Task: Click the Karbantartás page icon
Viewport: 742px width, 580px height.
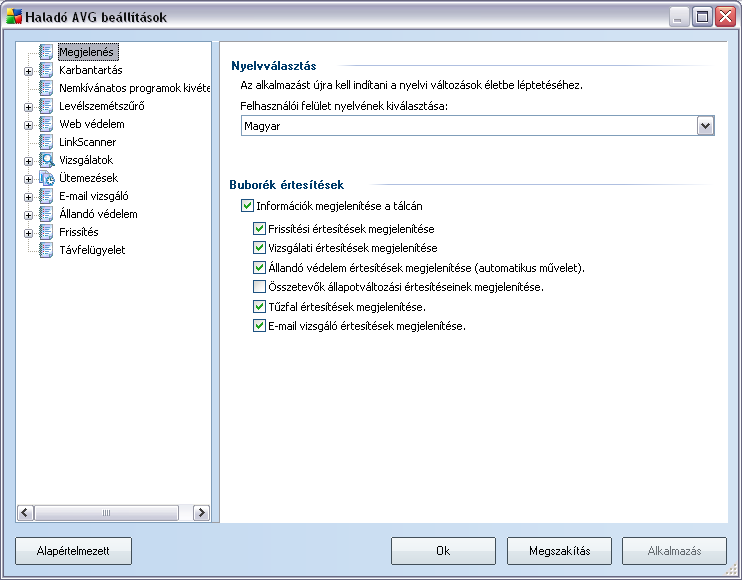Action: tap(46, 70)
